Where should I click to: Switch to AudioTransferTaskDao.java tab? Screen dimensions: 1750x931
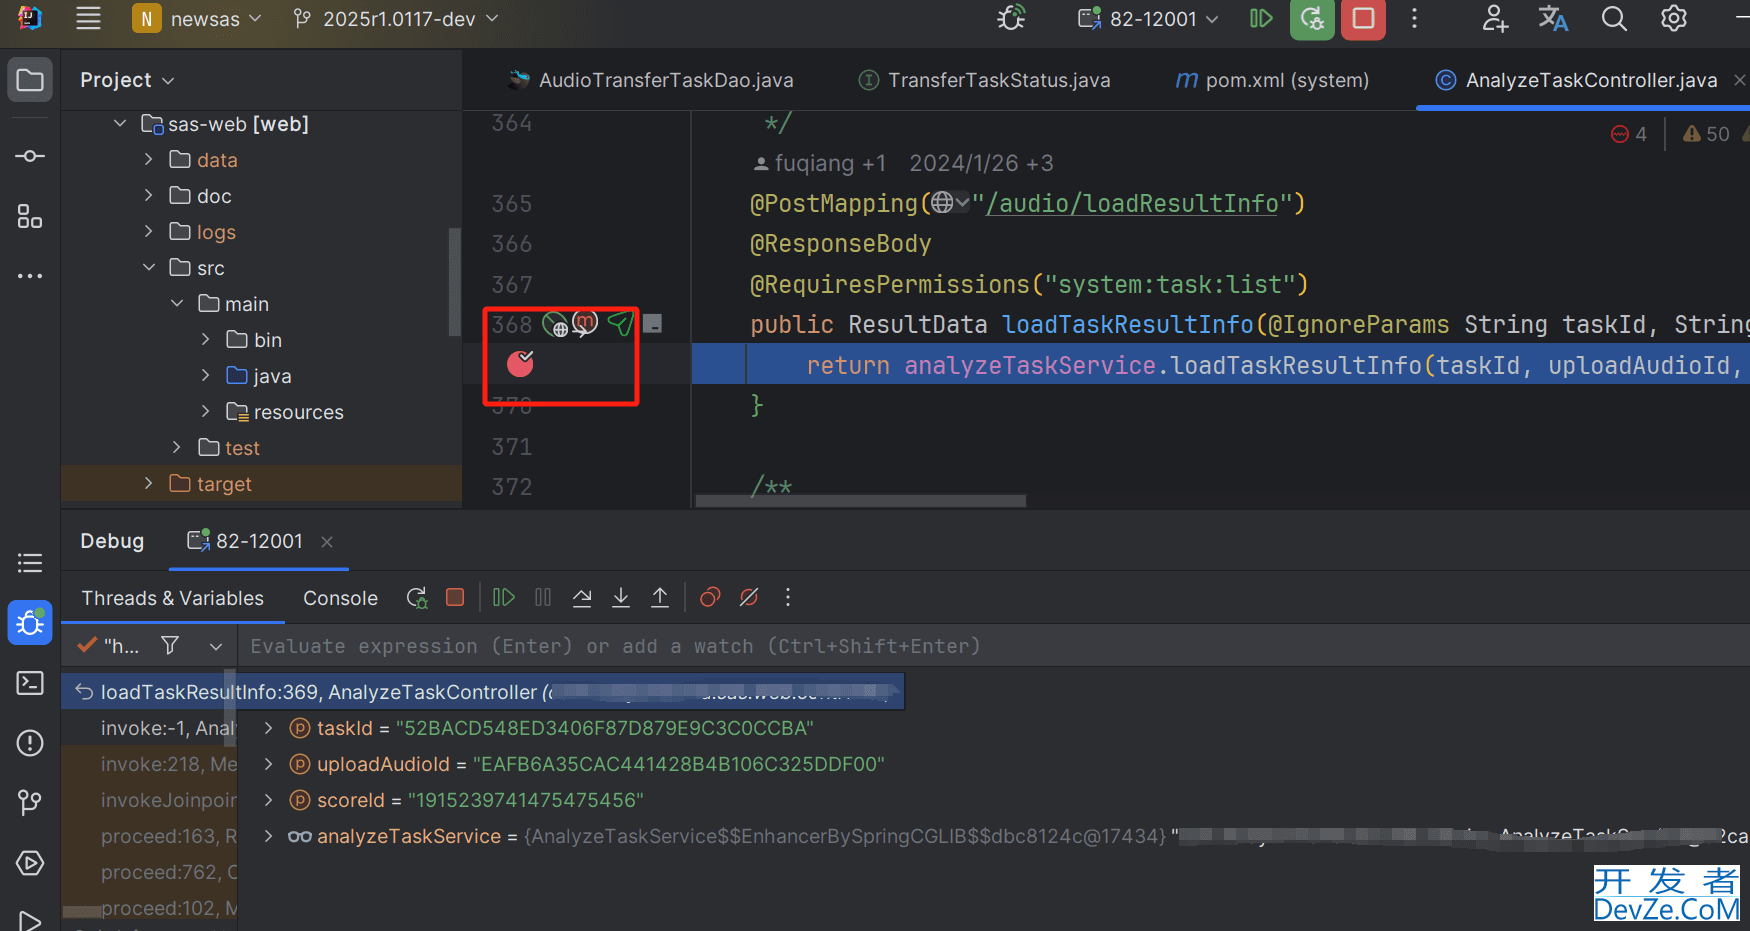pos(651,80)
